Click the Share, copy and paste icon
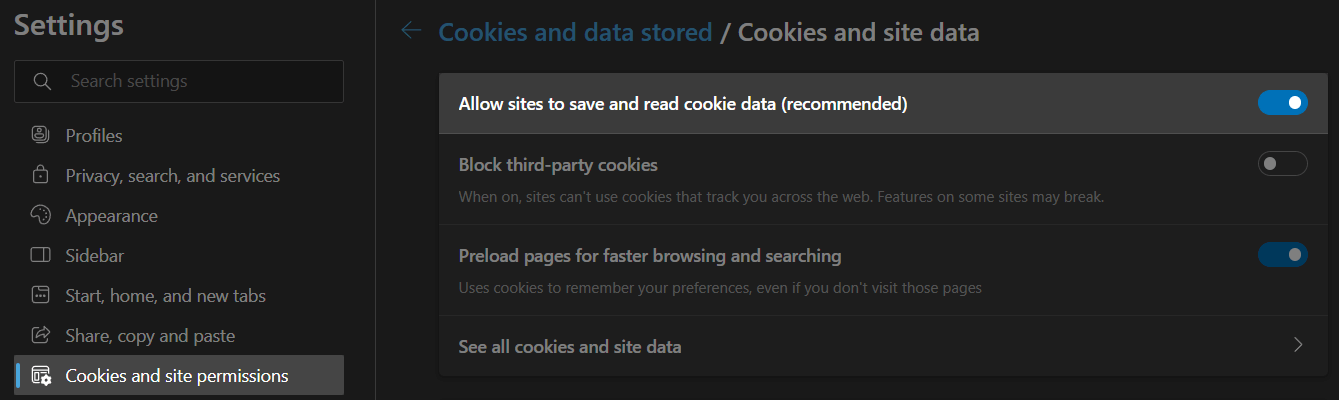 coord(41,336)
